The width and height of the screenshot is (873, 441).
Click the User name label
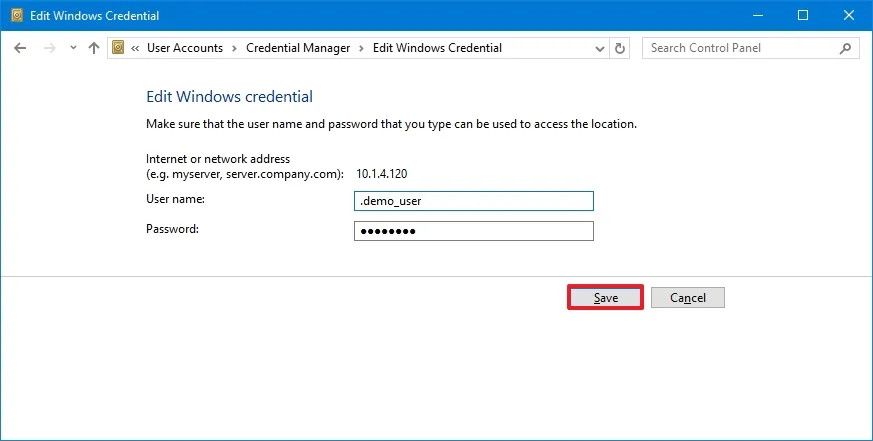pyautogui.click(x=175, y=199)
